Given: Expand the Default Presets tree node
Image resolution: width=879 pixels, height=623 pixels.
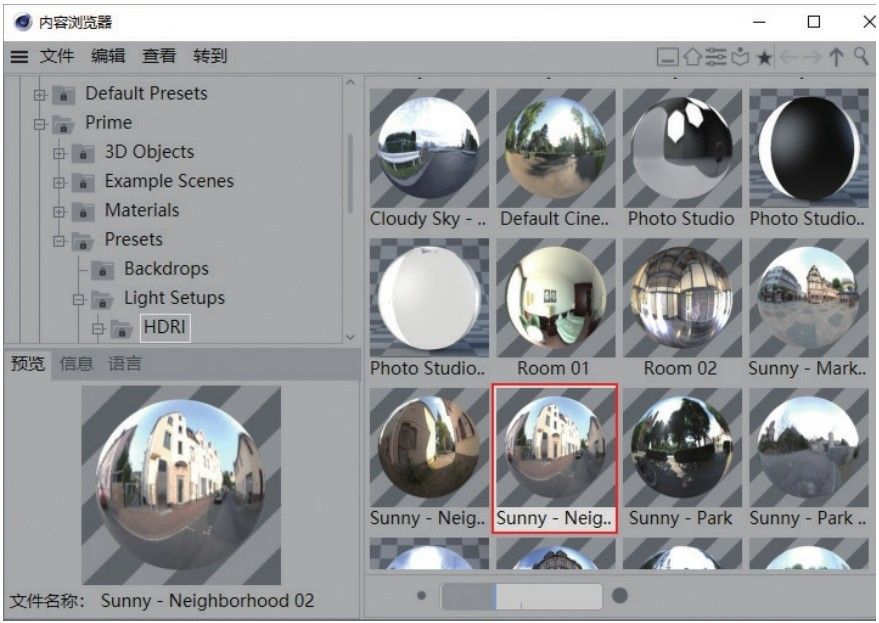Looking at the screenshot, I should [x=40, y=95].
